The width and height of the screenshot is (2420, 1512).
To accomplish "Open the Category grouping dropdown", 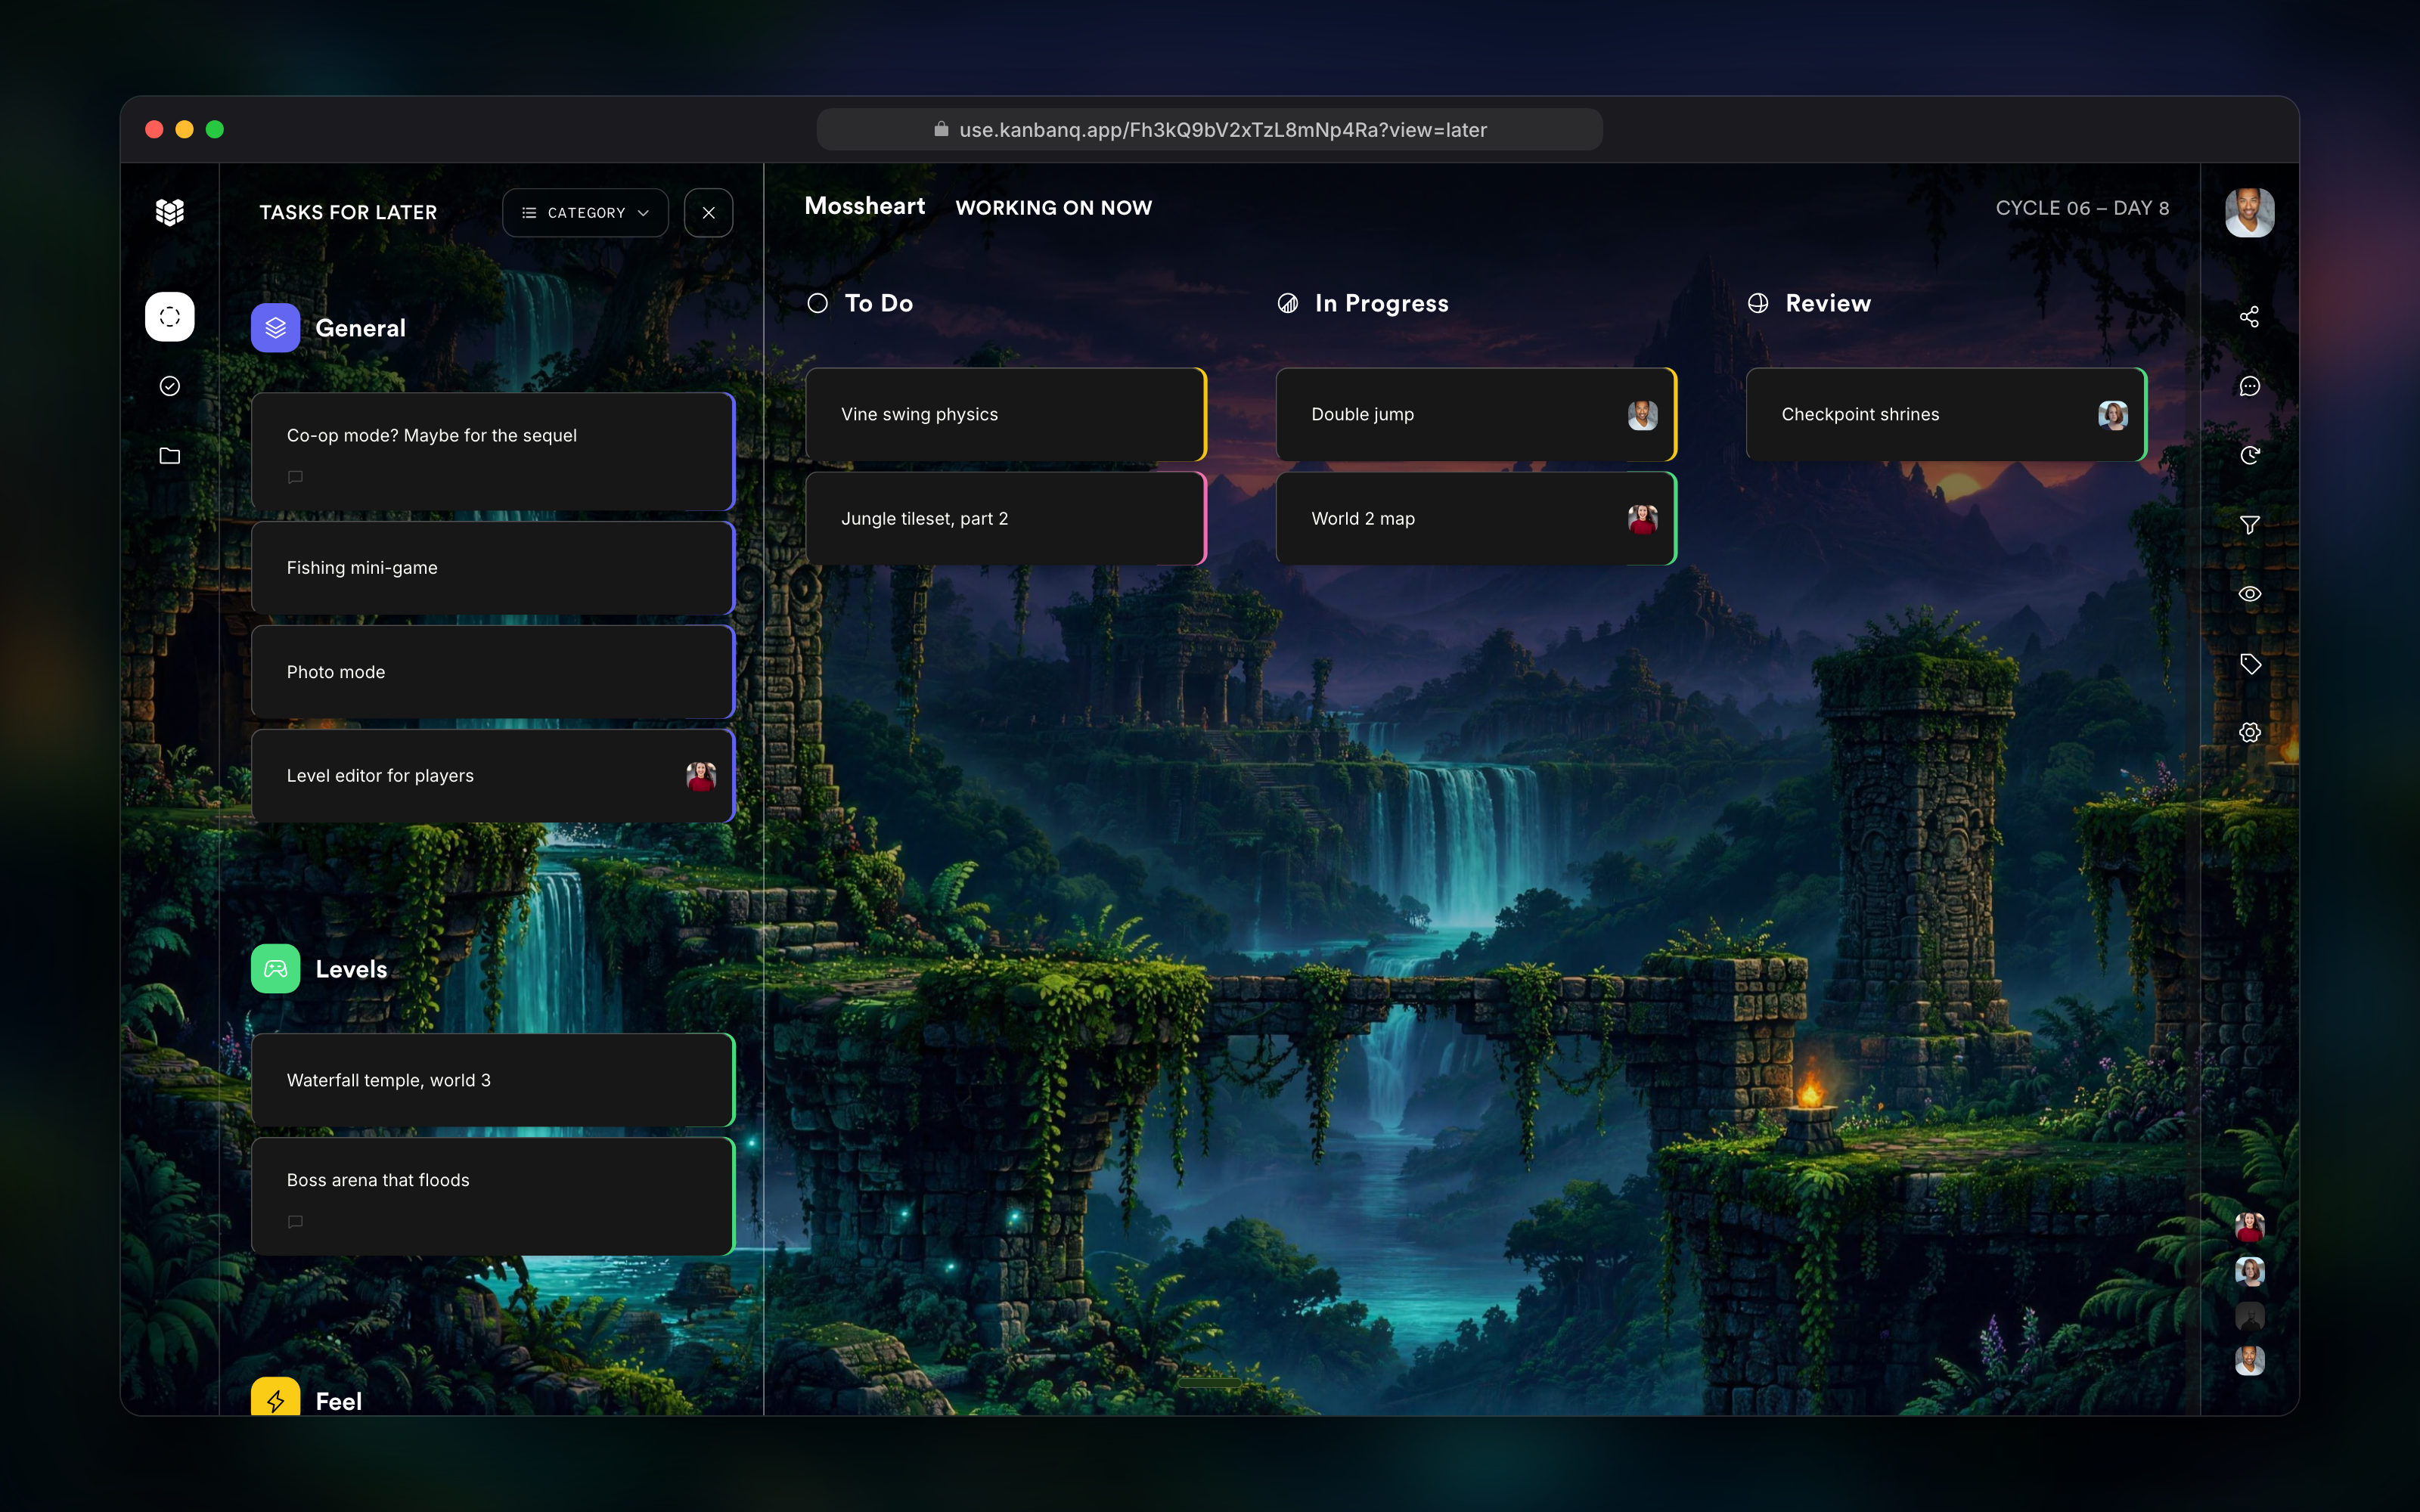I will [x=585, y=213].
